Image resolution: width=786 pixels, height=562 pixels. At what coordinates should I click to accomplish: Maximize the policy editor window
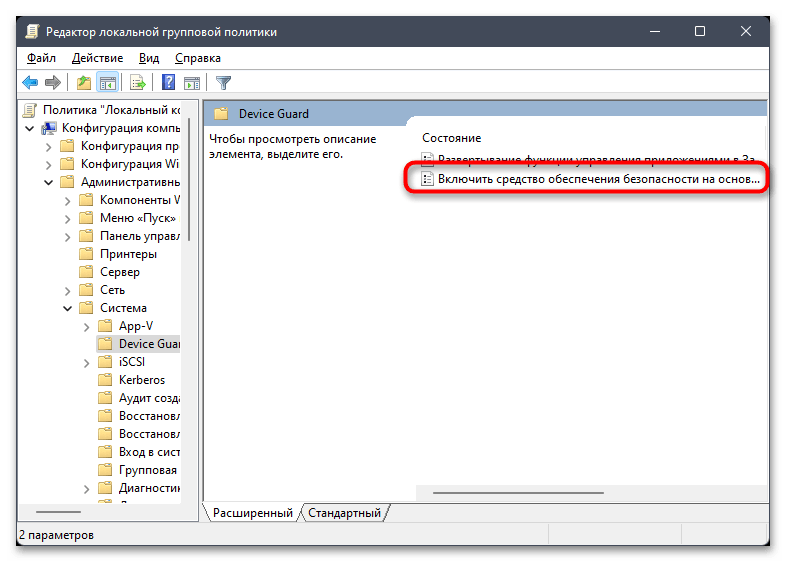tap(700, 31)
